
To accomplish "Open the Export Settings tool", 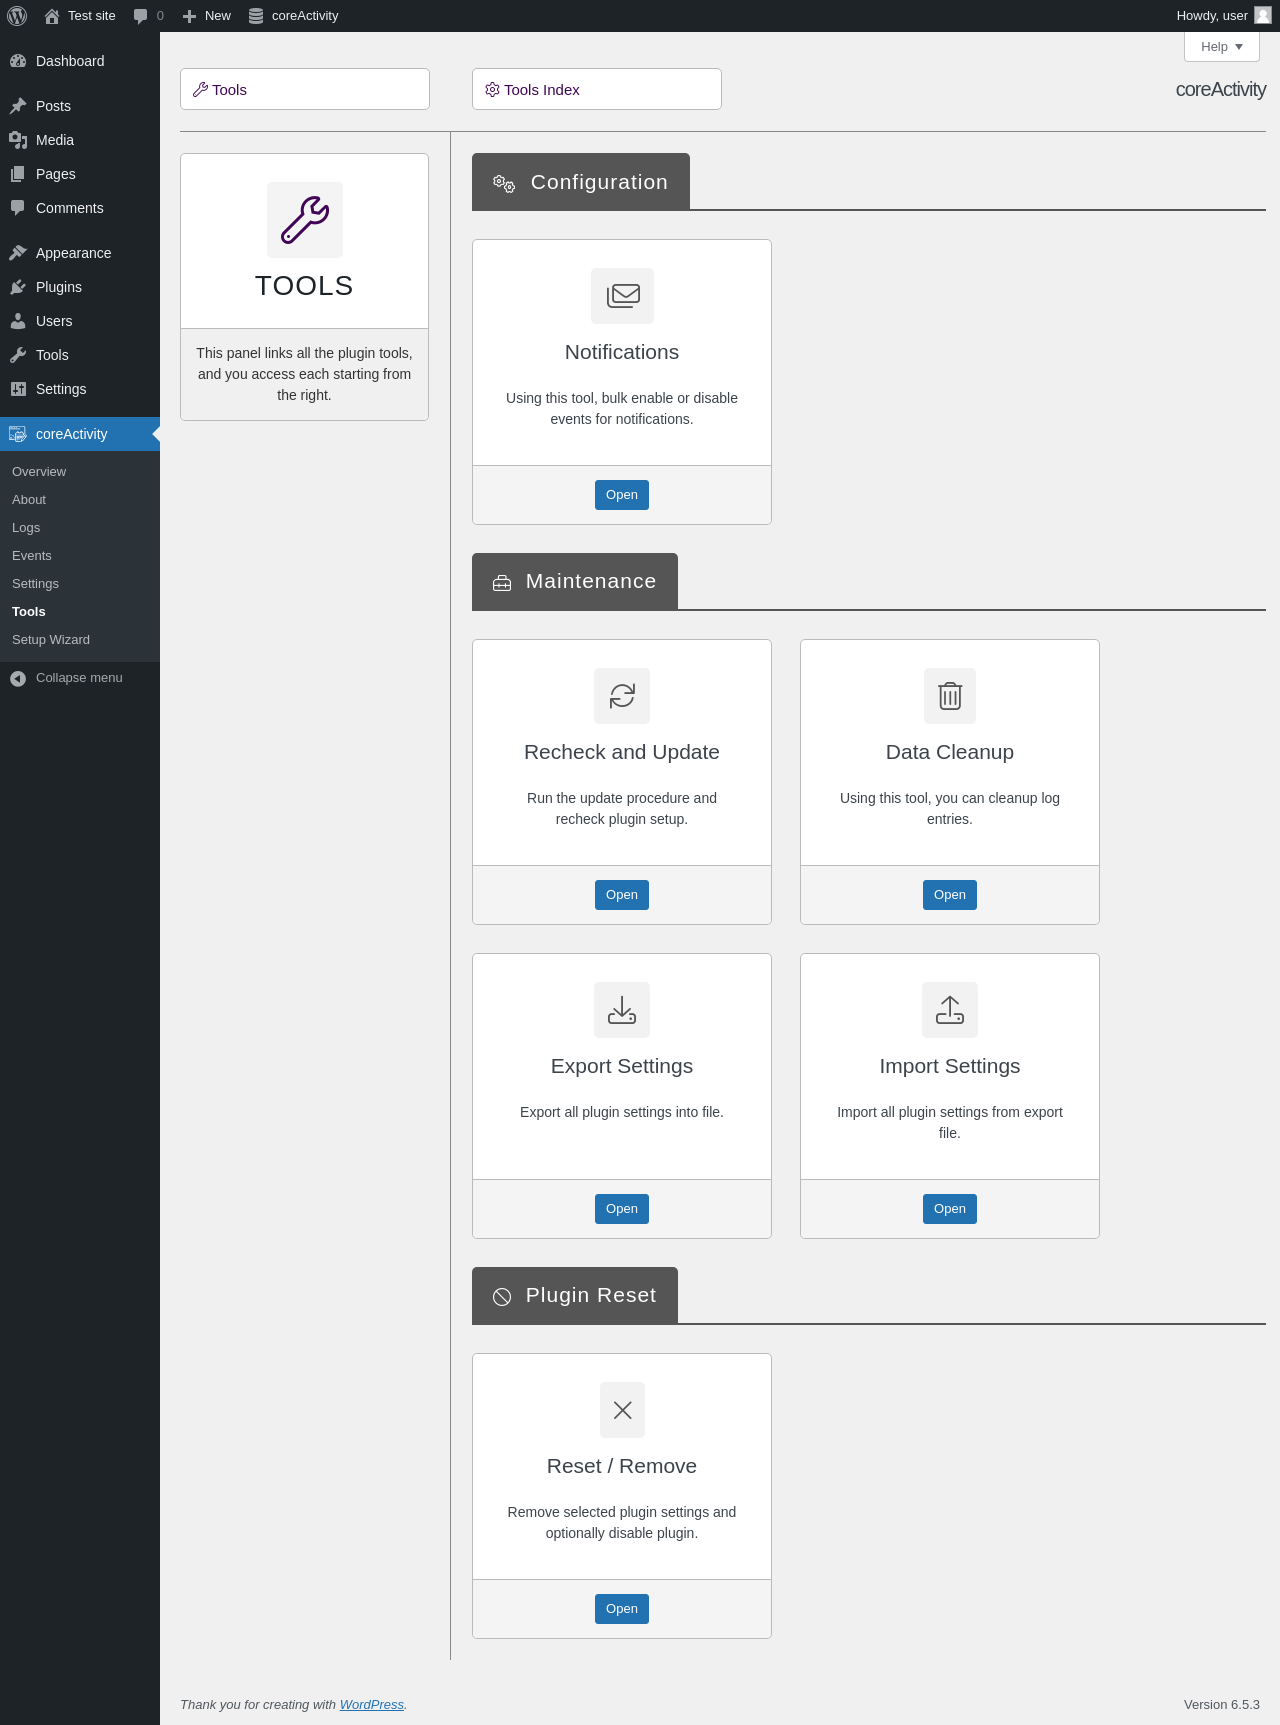I will coord(622,1209).
